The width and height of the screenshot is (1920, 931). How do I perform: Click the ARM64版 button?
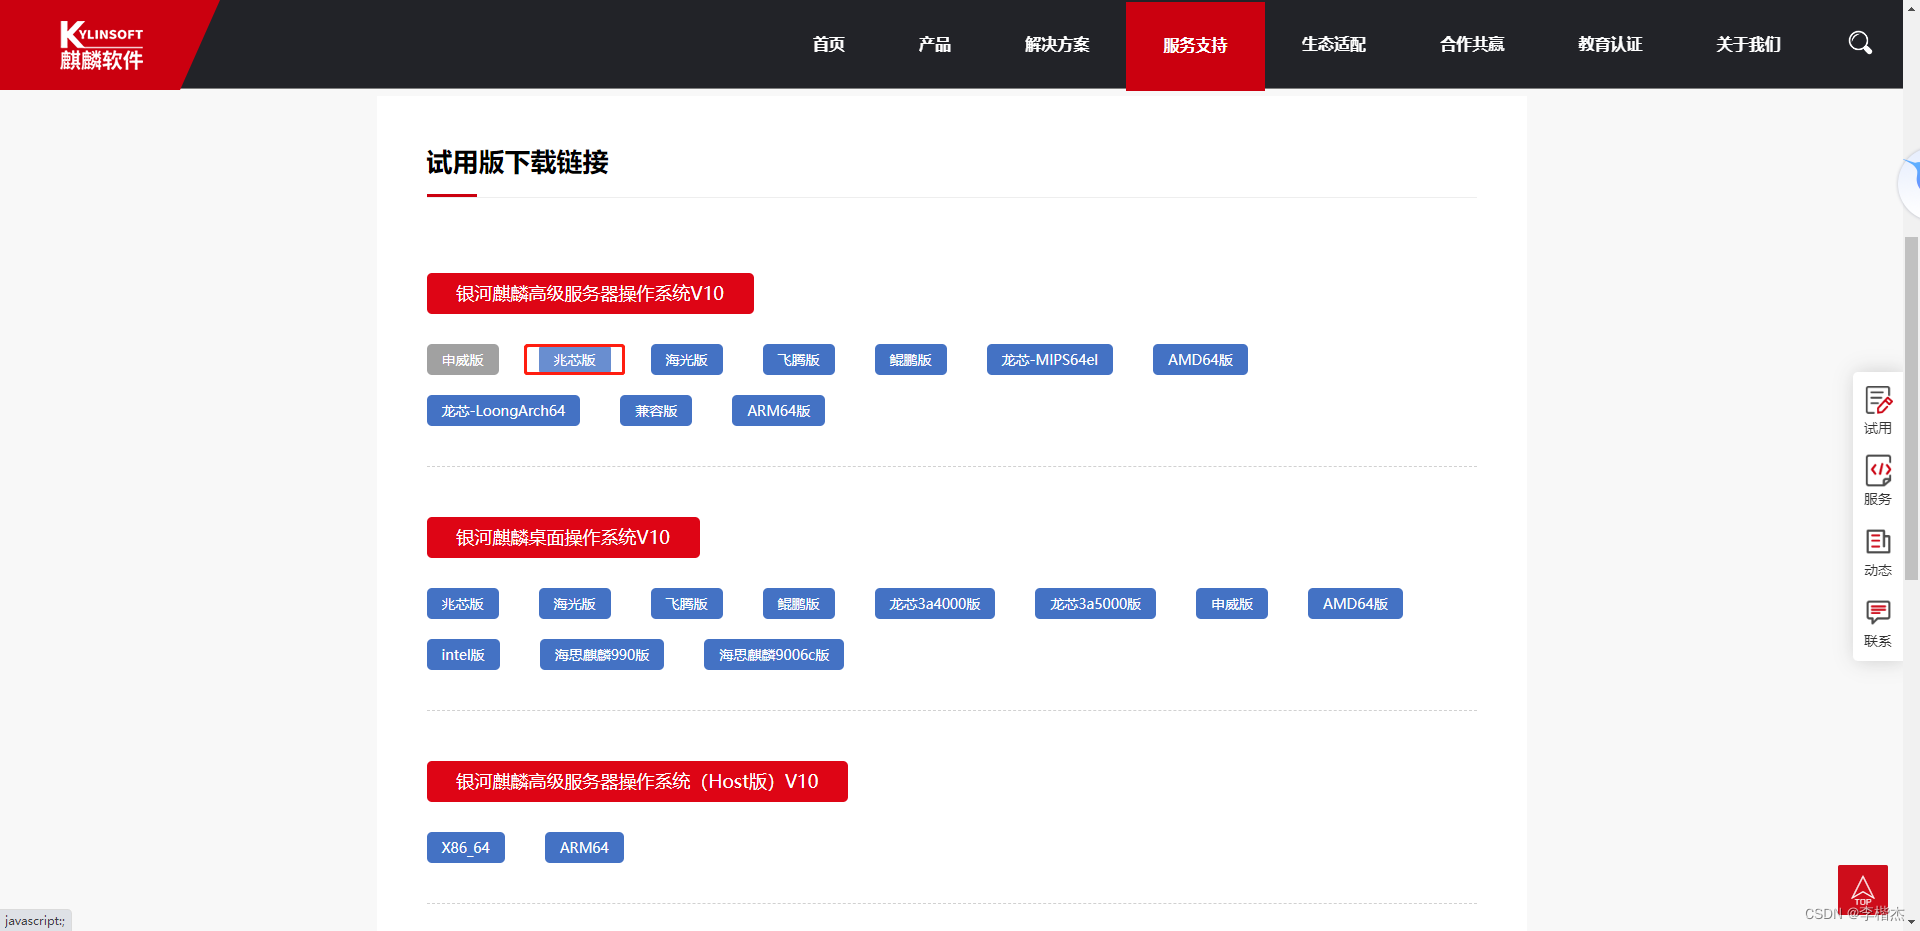click(x=778, y=411)
